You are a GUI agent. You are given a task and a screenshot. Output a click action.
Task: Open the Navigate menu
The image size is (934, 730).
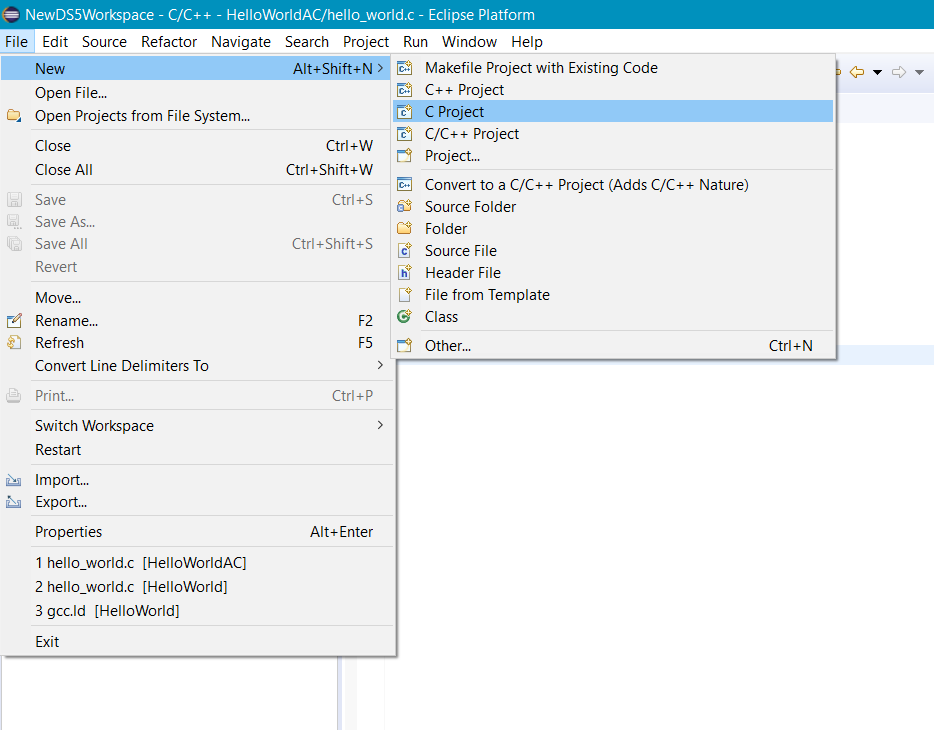pyautogui.click(x=240, y=41)
